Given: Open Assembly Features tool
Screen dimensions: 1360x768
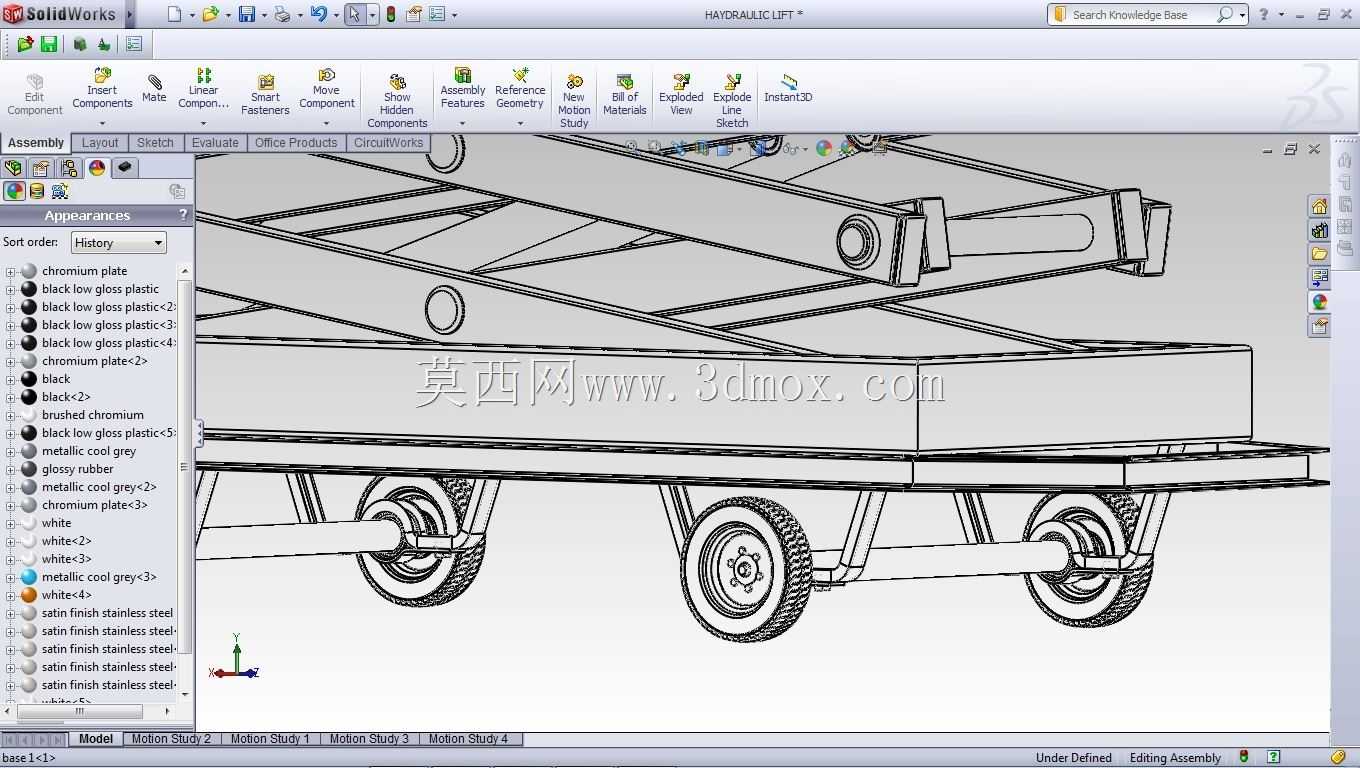Looking at the screenshot, I should tap(462, 88).
